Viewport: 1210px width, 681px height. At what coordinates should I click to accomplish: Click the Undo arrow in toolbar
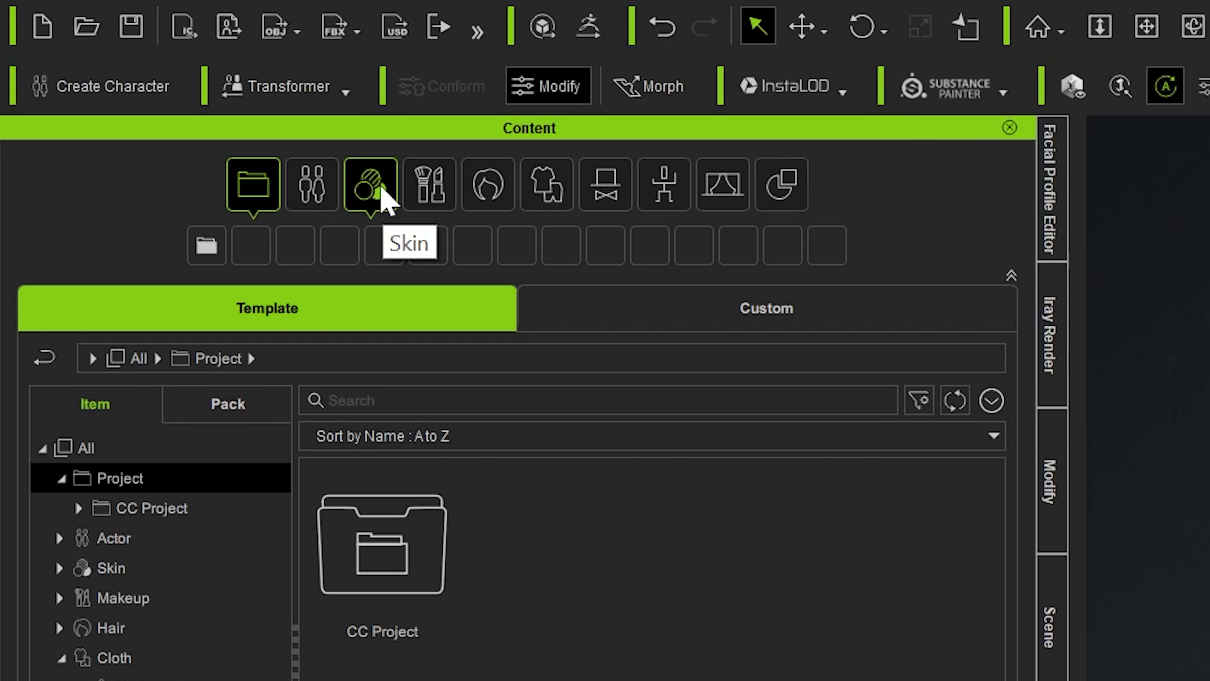(662, 27)
